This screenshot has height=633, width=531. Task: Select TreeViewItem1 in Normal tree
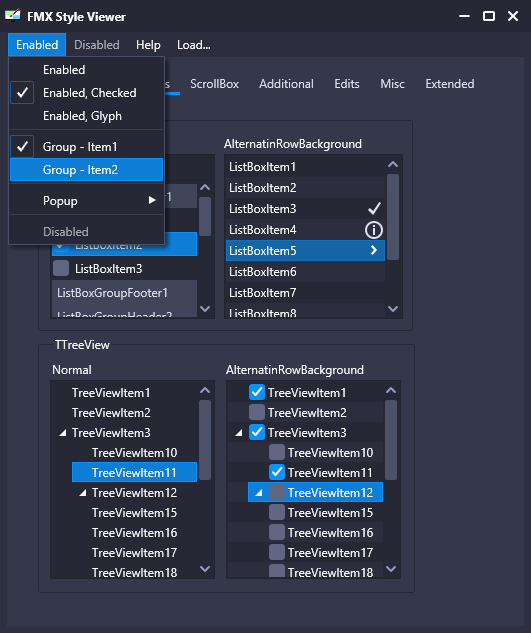point(111,392)
